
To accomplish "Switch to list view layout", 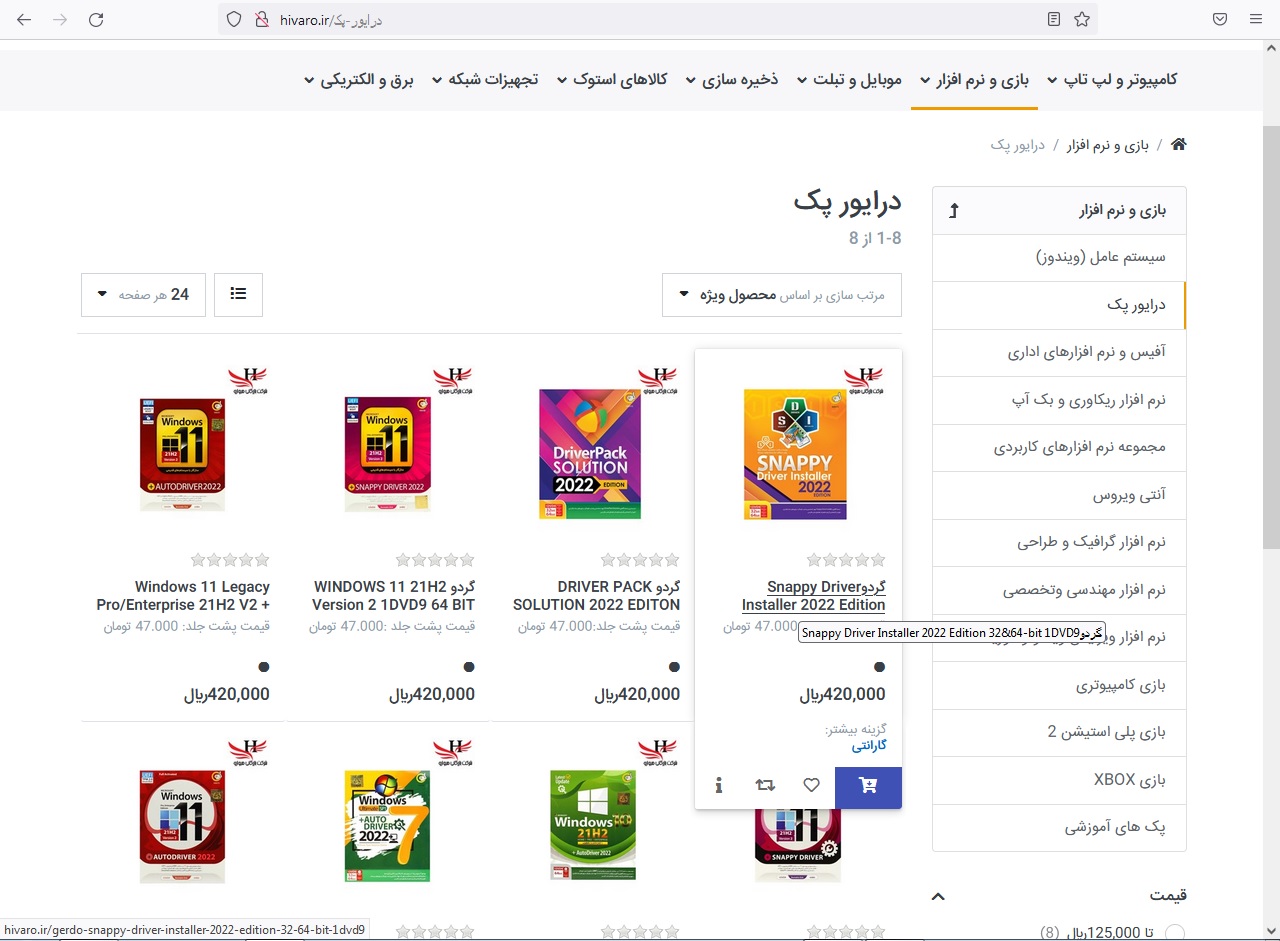I will click(238, 294).
